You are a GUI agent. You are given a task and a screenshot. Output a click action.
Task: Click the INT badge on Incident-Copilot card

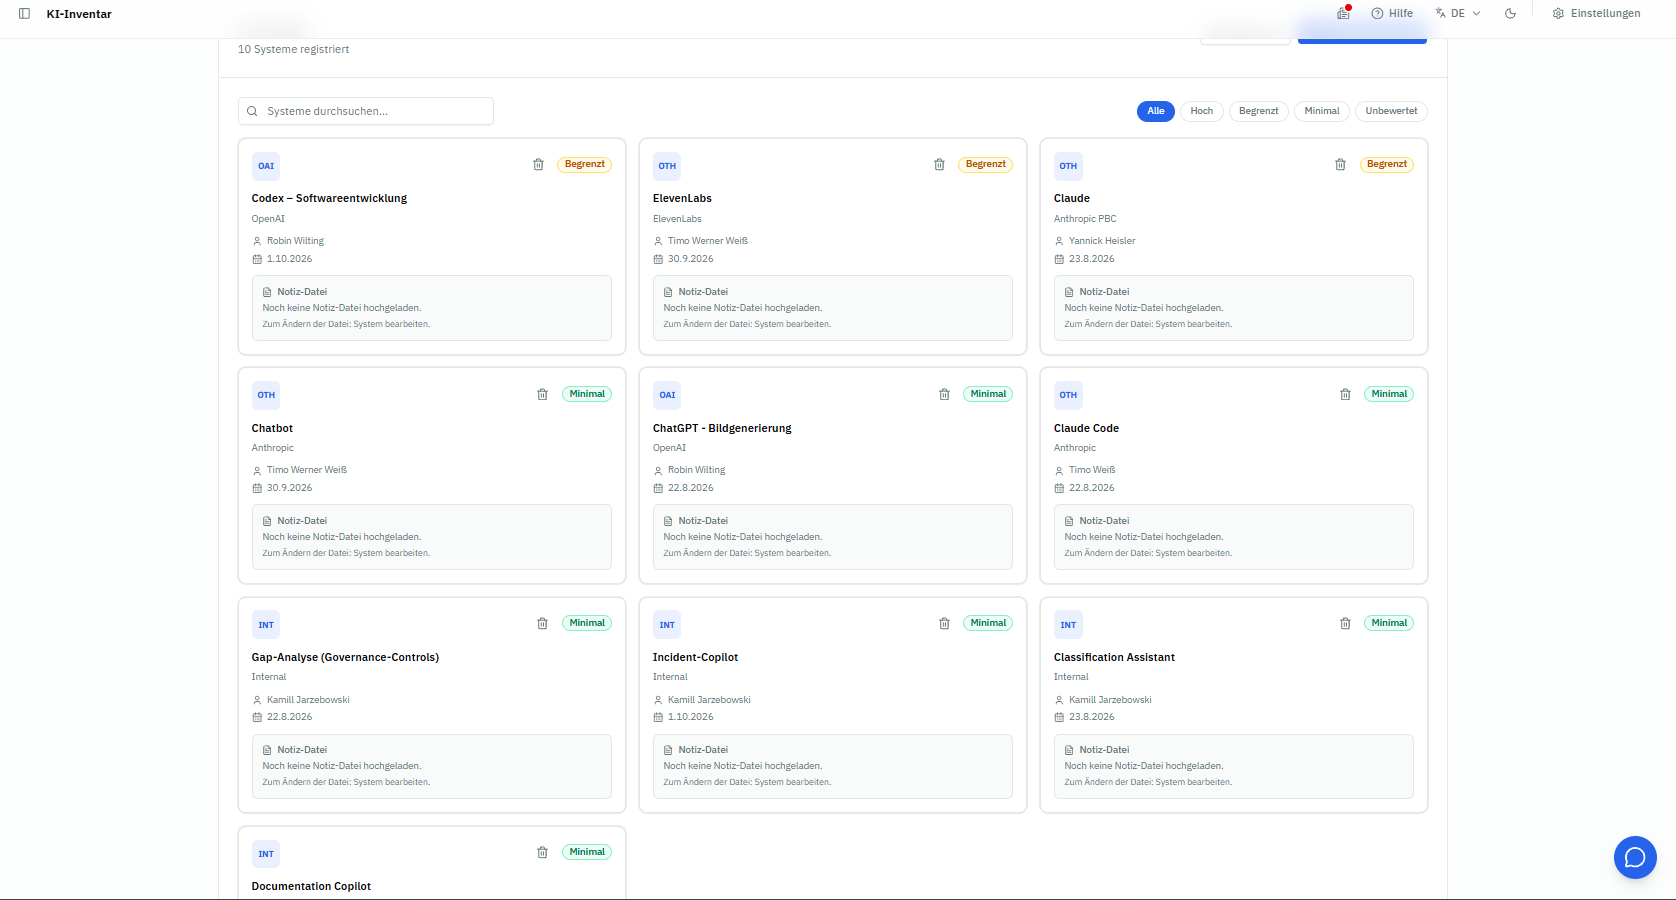coord(667,625)
